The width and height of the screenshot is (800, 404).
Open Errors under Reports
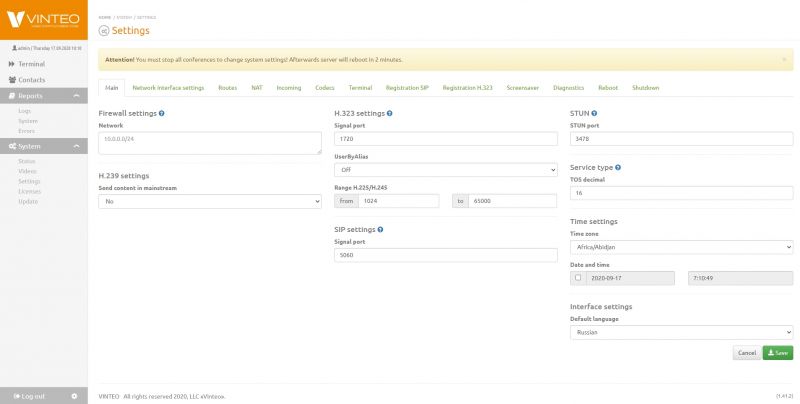[x=27, y=131]
